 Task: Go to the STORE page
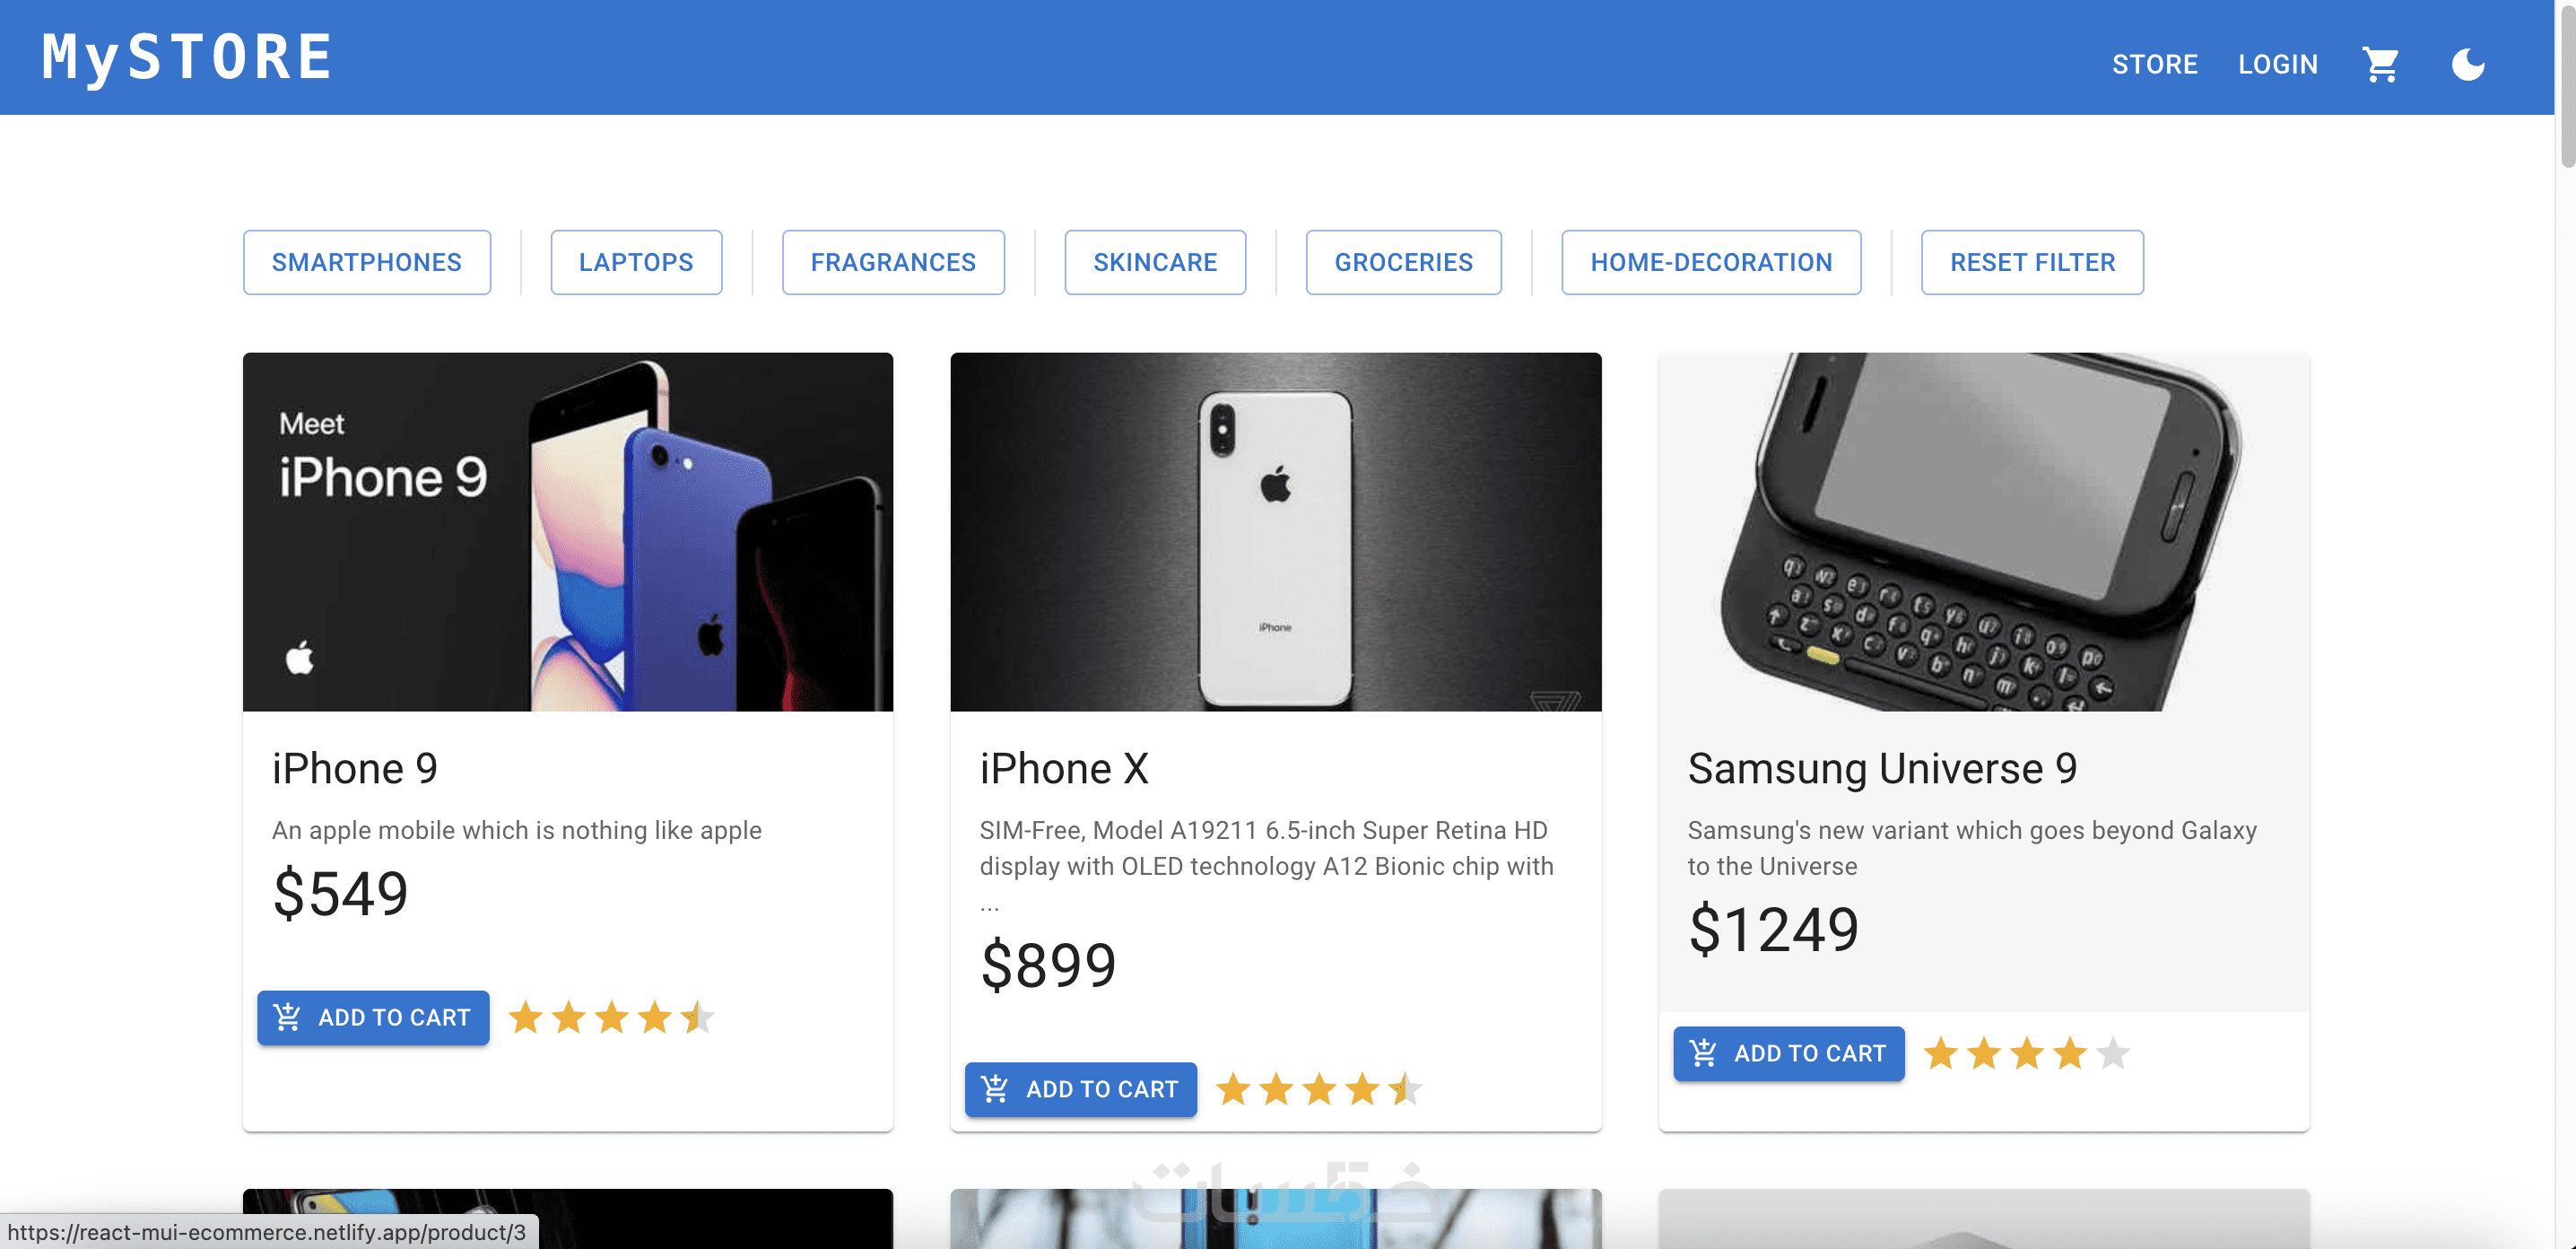click(x=2154, y=65)
